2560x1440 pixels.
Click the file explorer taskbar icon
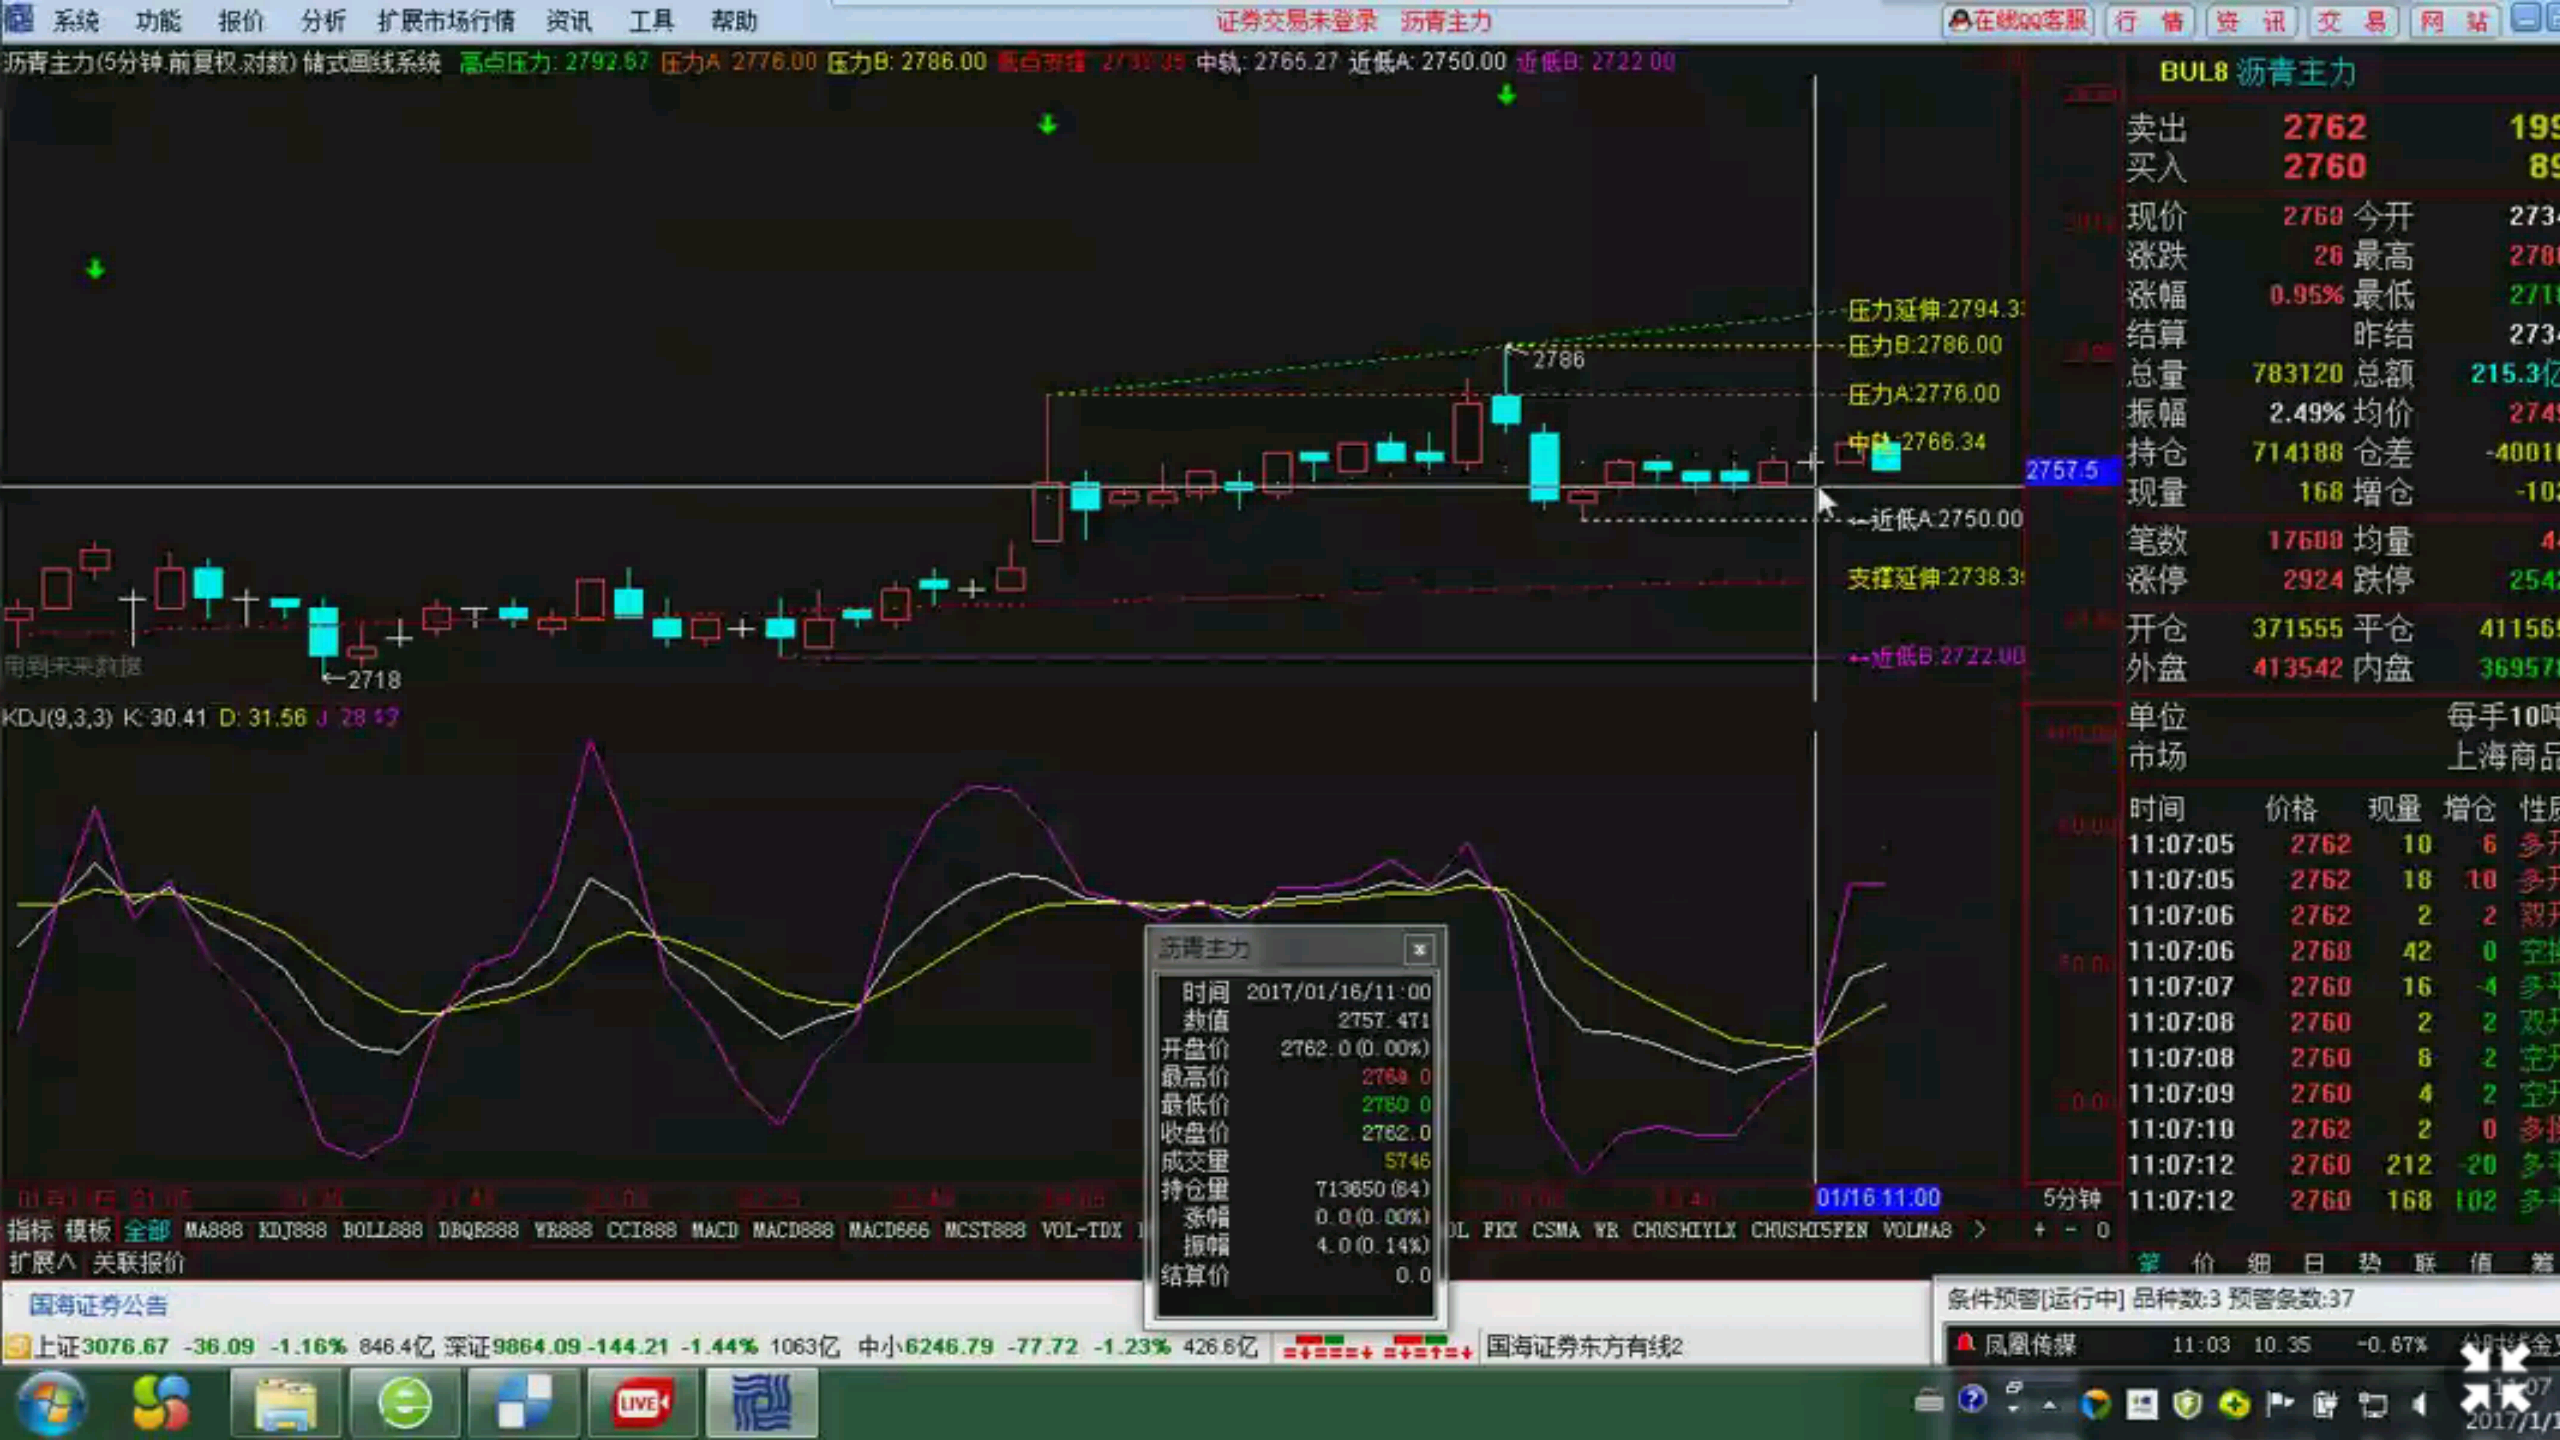point(286,1404)
